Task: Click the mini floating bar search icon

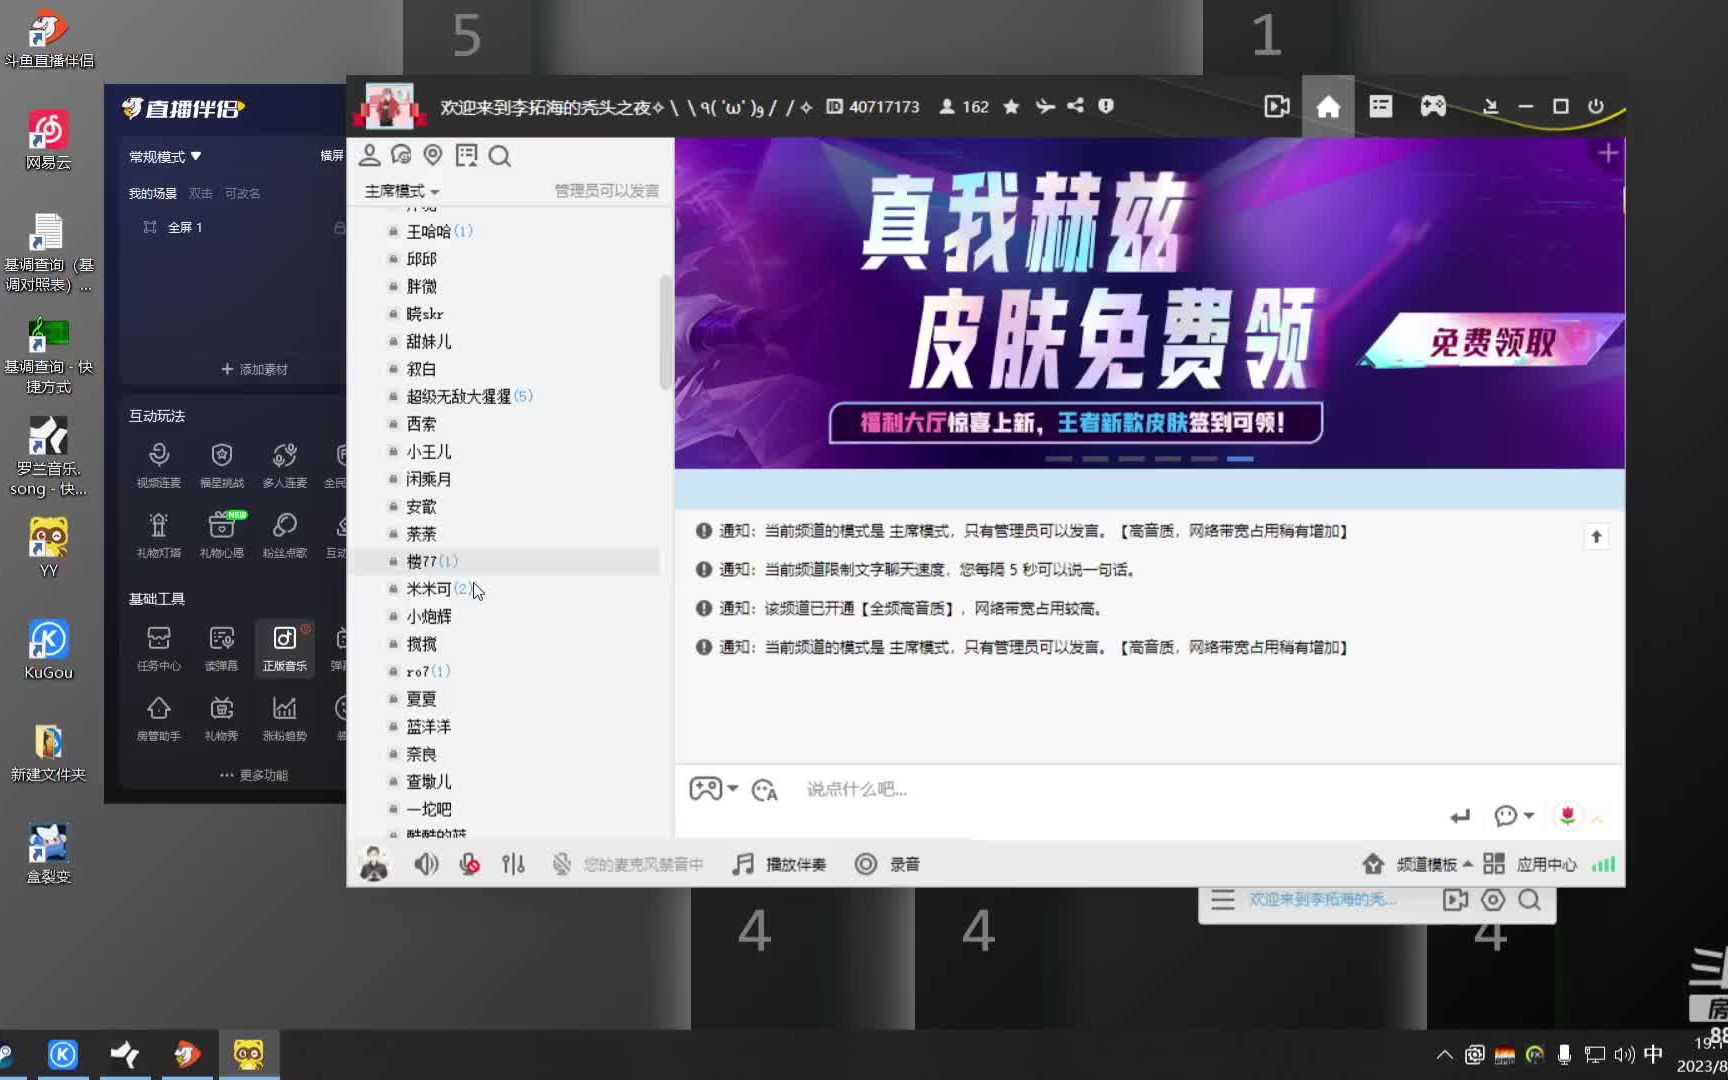Action: point(1529,900)
